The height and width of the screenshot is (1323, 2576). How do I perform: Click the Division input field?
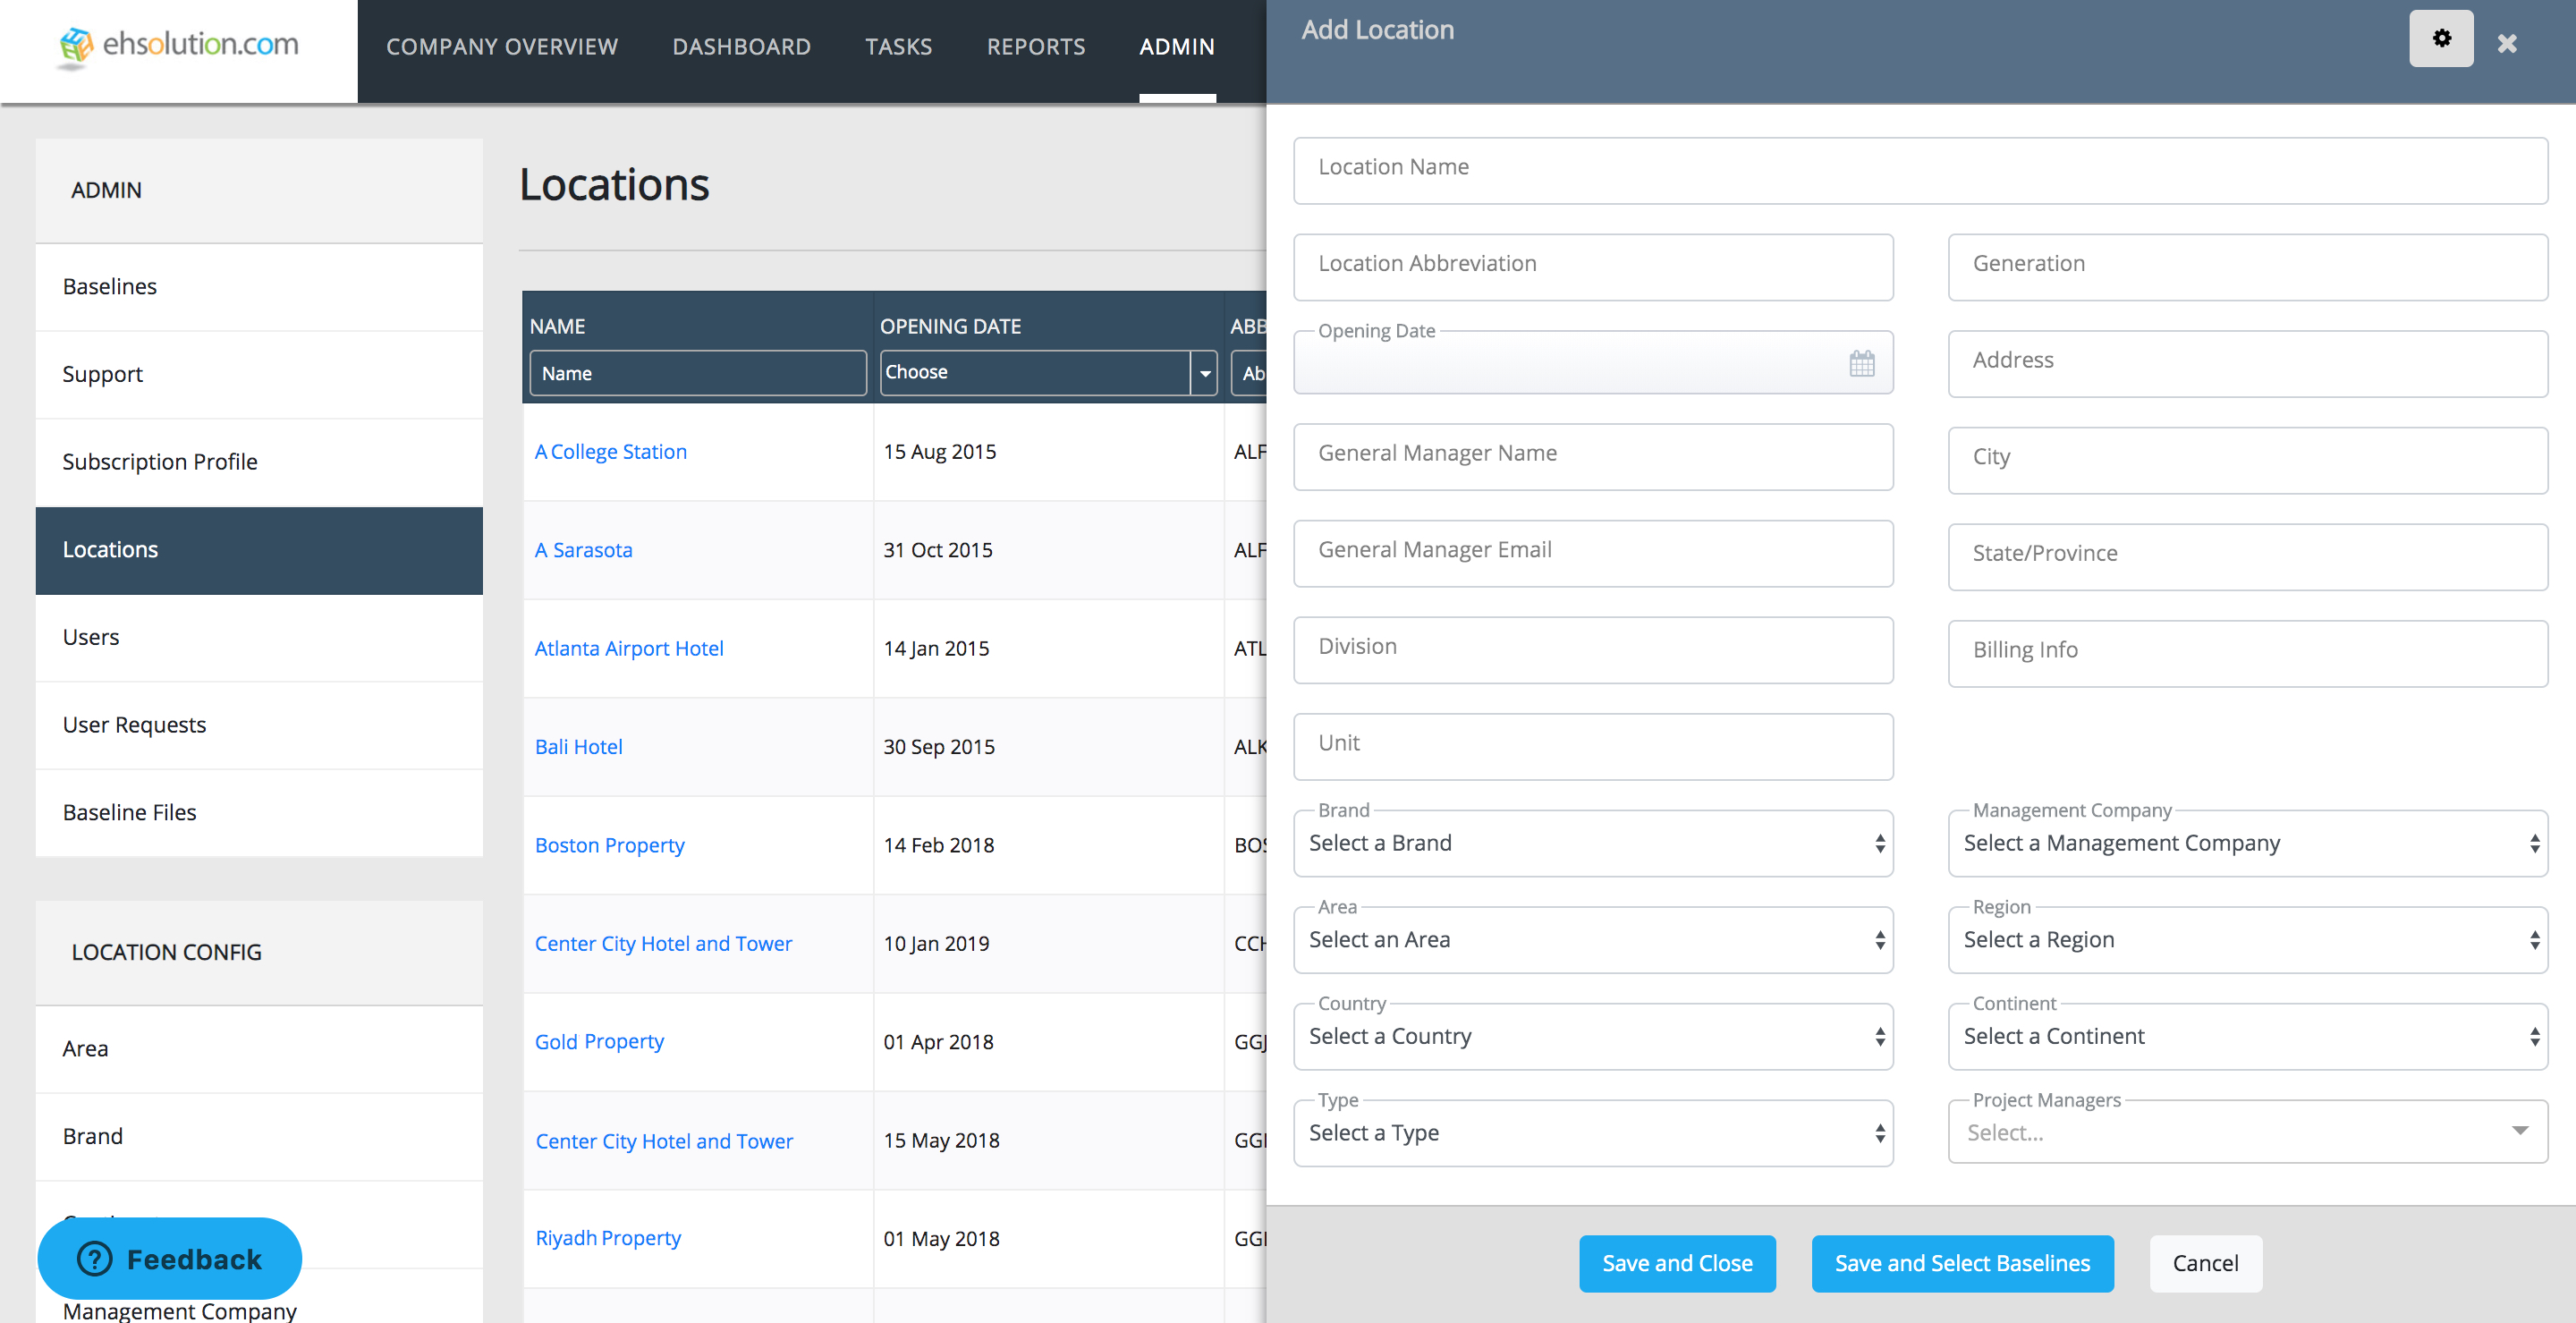click(x=1593, y=650)
